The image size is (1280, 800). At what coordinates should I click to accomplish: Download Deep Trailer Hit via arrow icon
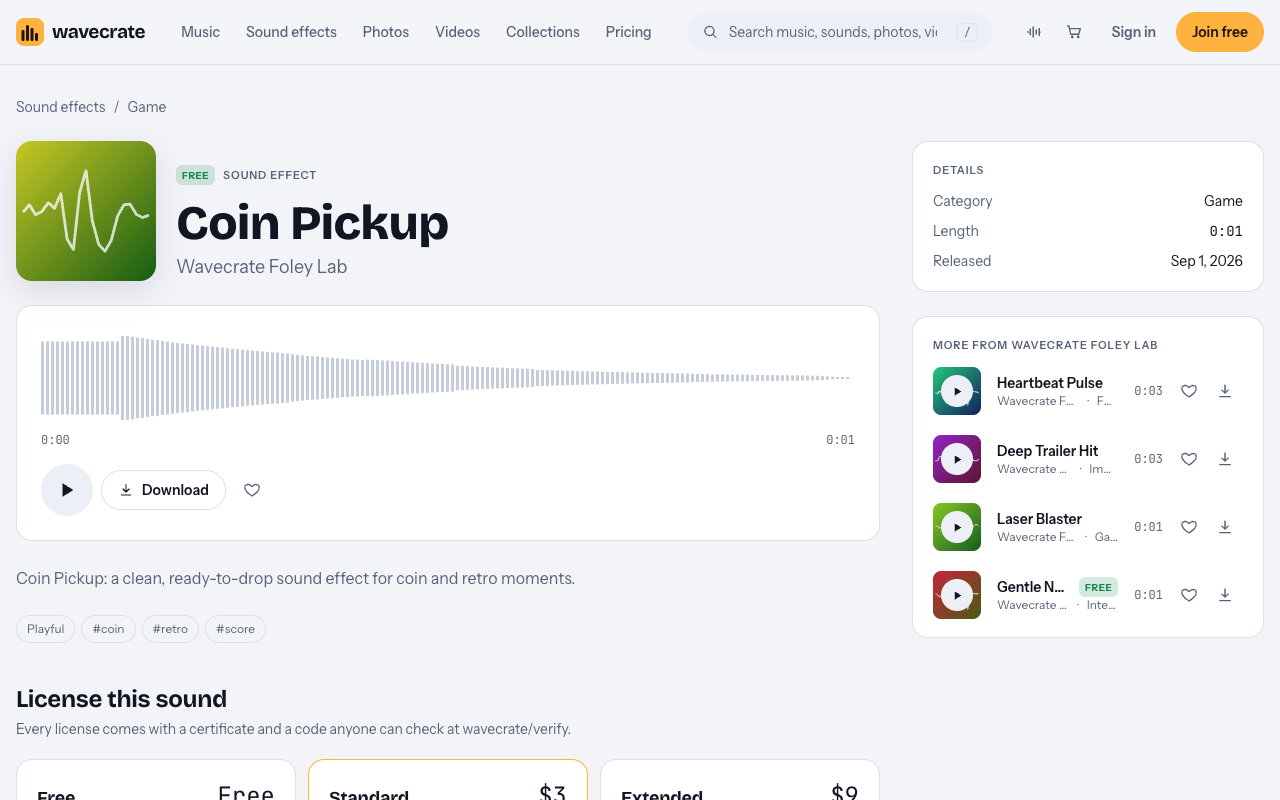pyautogui.click(x=1225, y=459)
